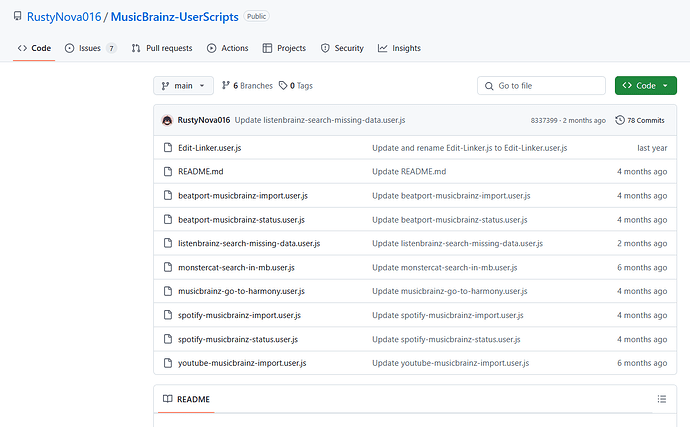
Task: Focus the Go to file search field
Action: pos(541,85)
